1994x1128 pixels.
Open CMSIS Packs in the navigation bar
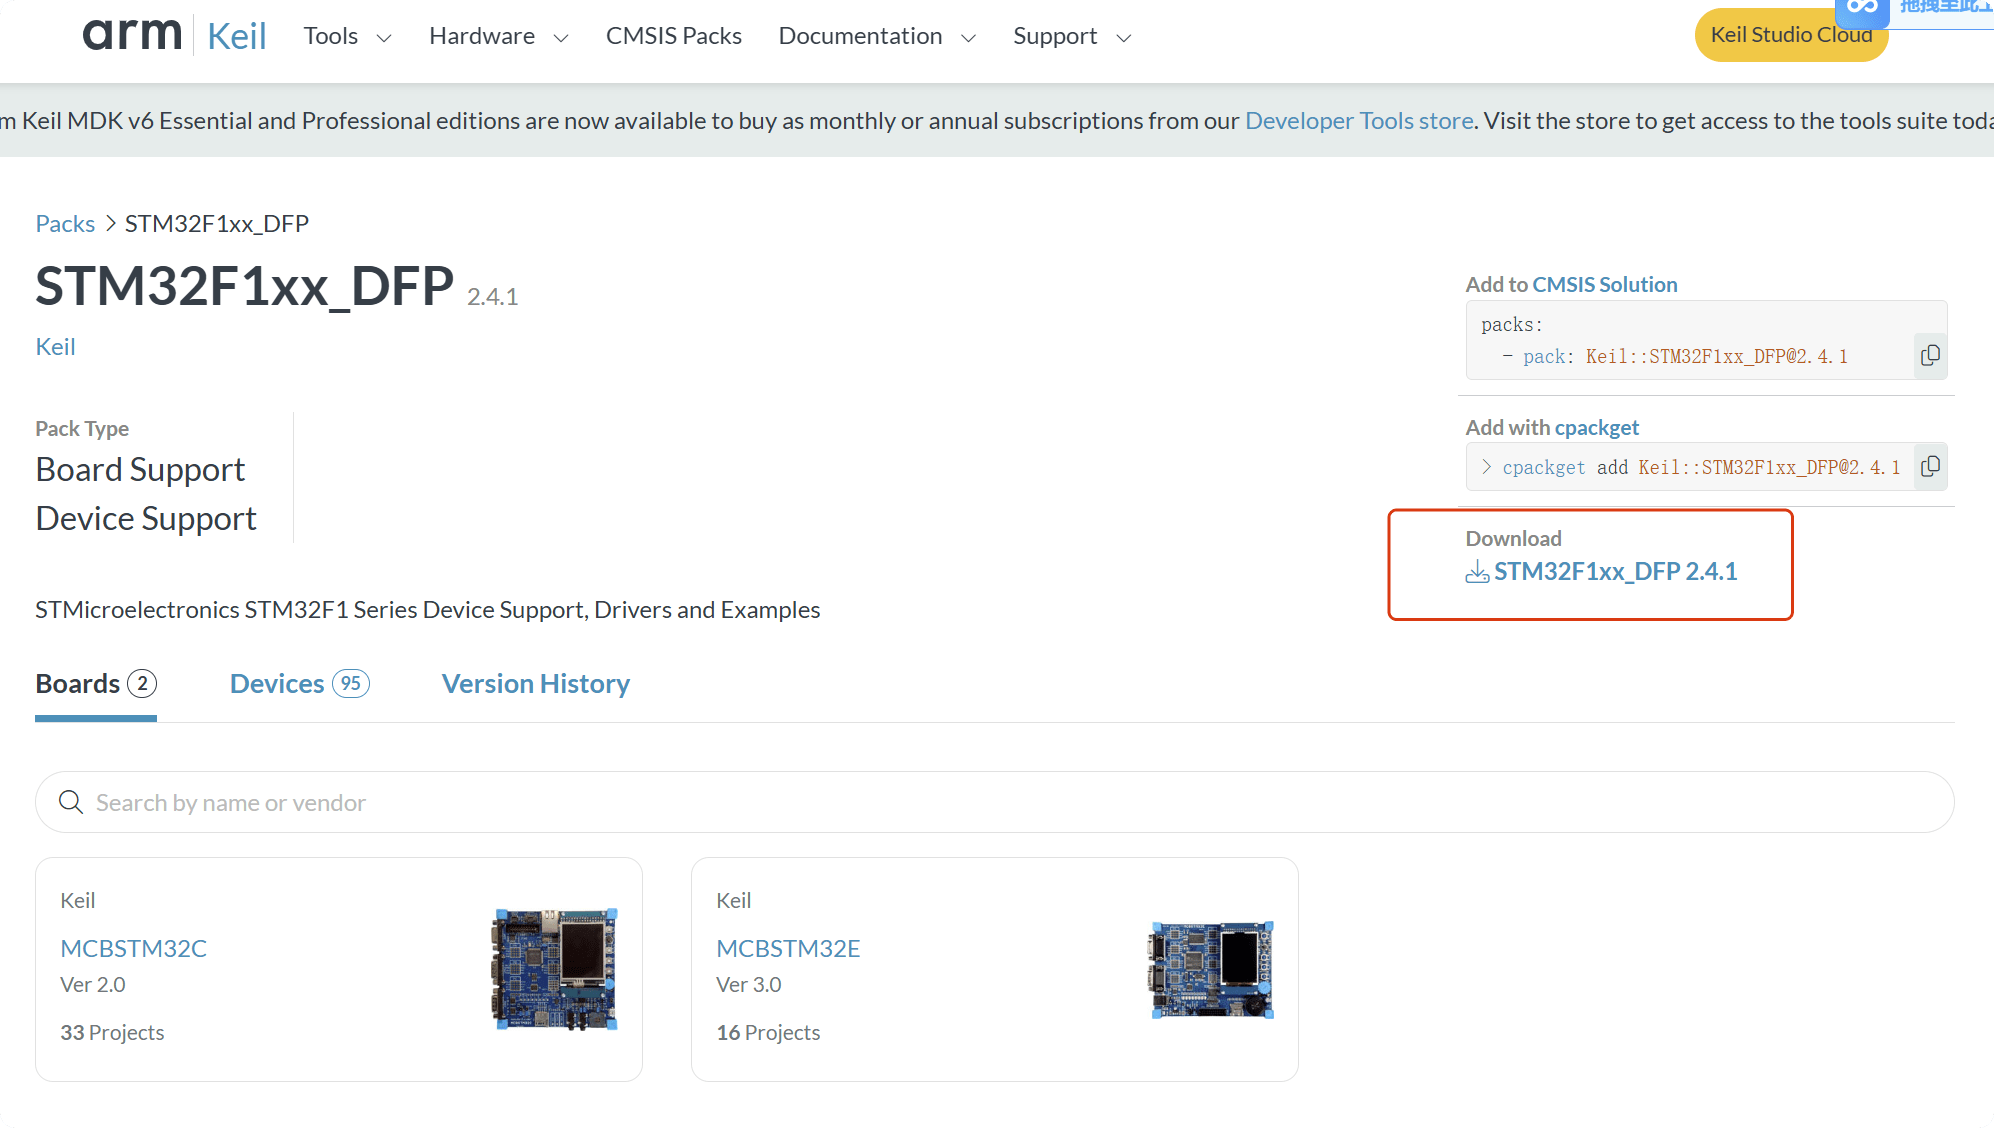pyautogui.click(x=673, y=37)
